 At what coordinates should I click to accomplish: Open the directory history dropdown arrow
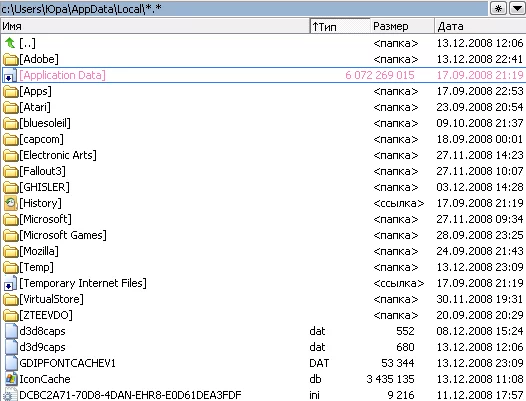pos(517,9)
